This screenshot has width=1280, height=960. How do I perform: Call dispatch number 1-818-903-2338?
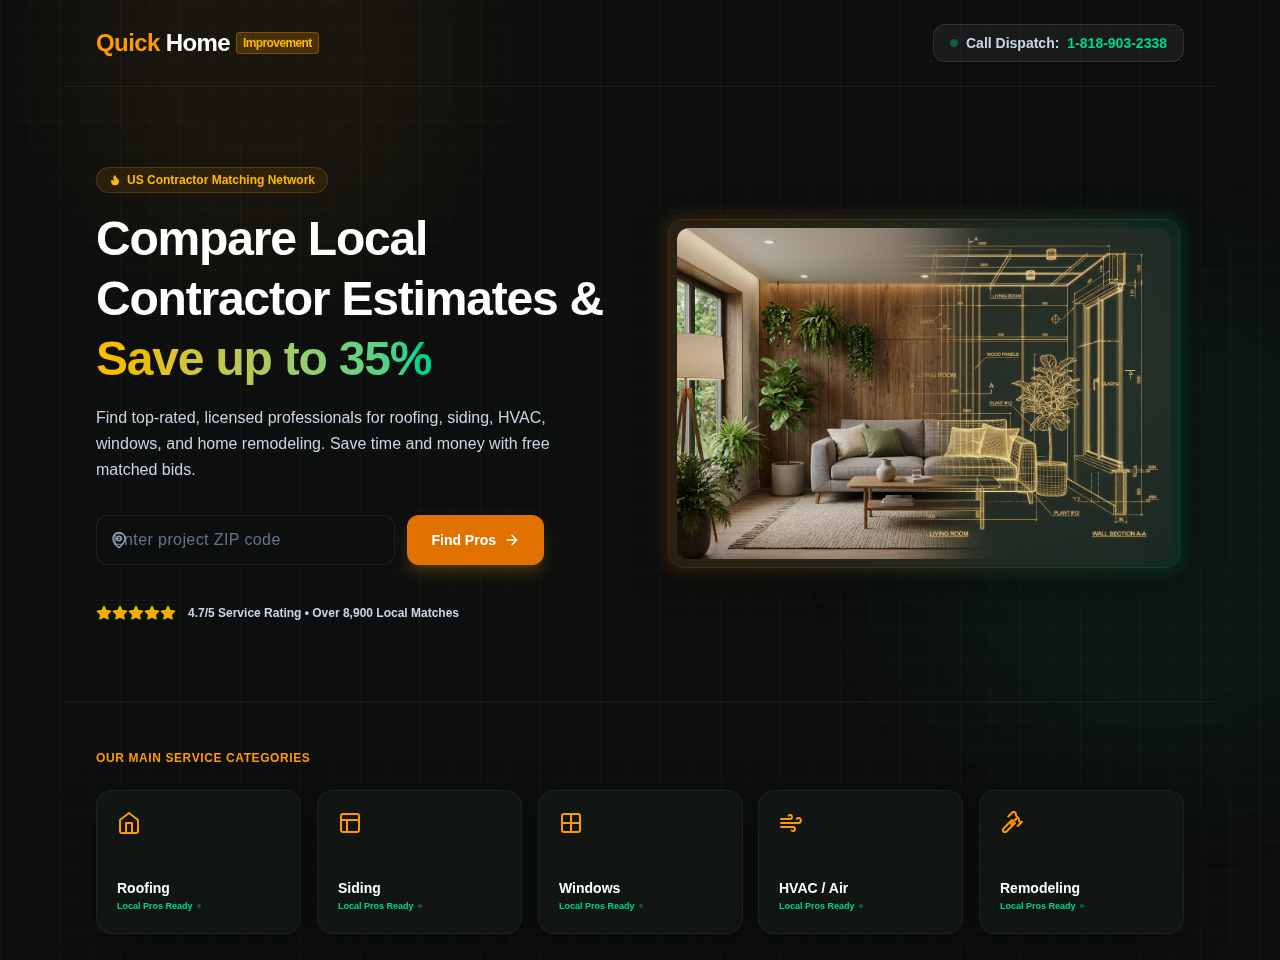pos(1116,43)
